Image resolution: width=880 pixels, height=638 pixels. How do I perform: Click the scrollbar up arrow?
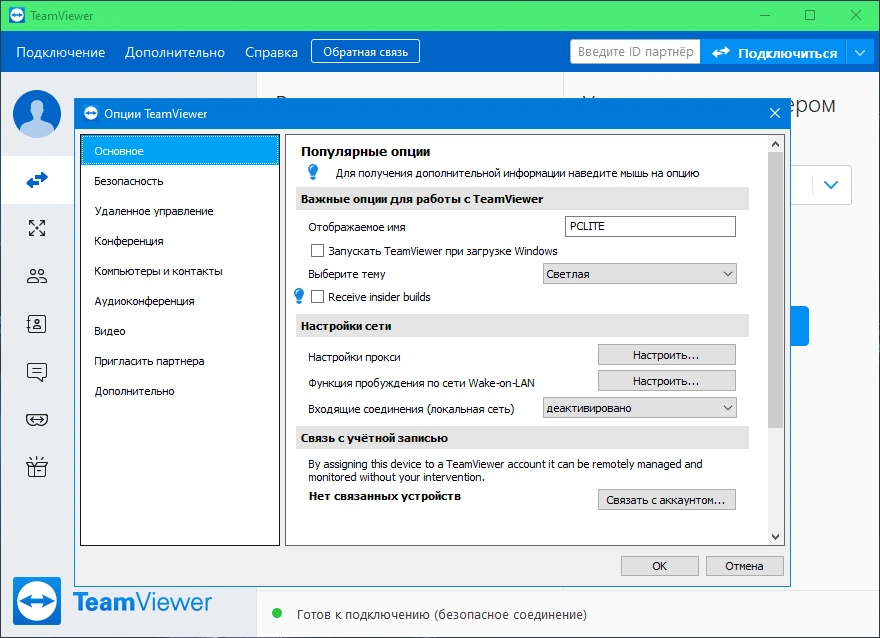click(775, 144)
